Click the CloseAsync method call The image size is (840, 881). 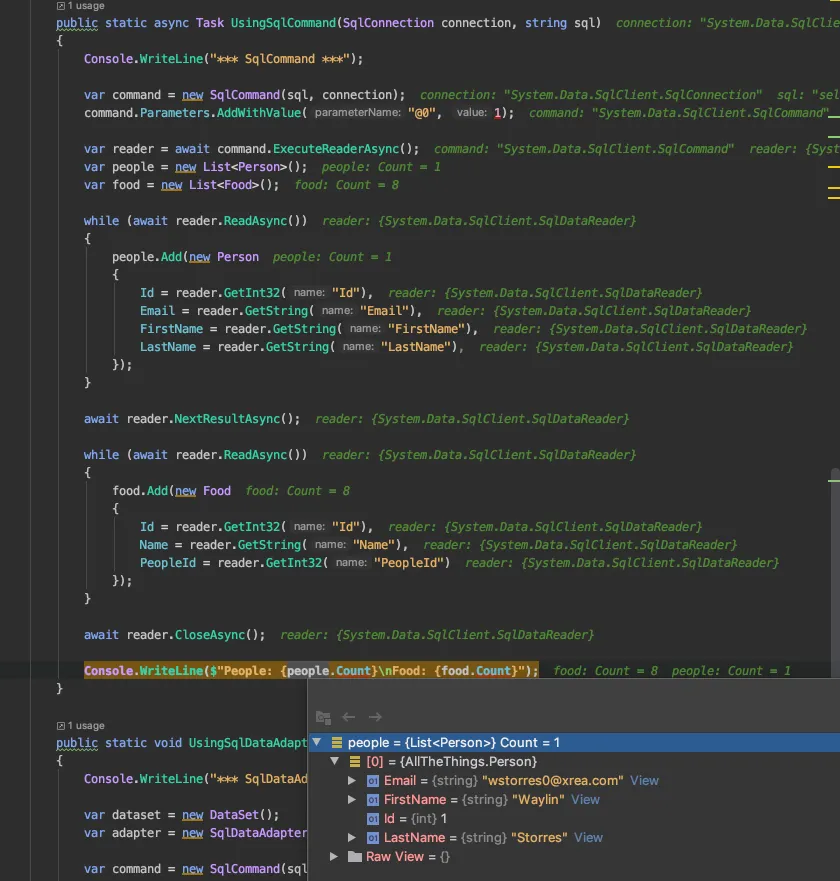pyautogui.click(x=210, y=635)
